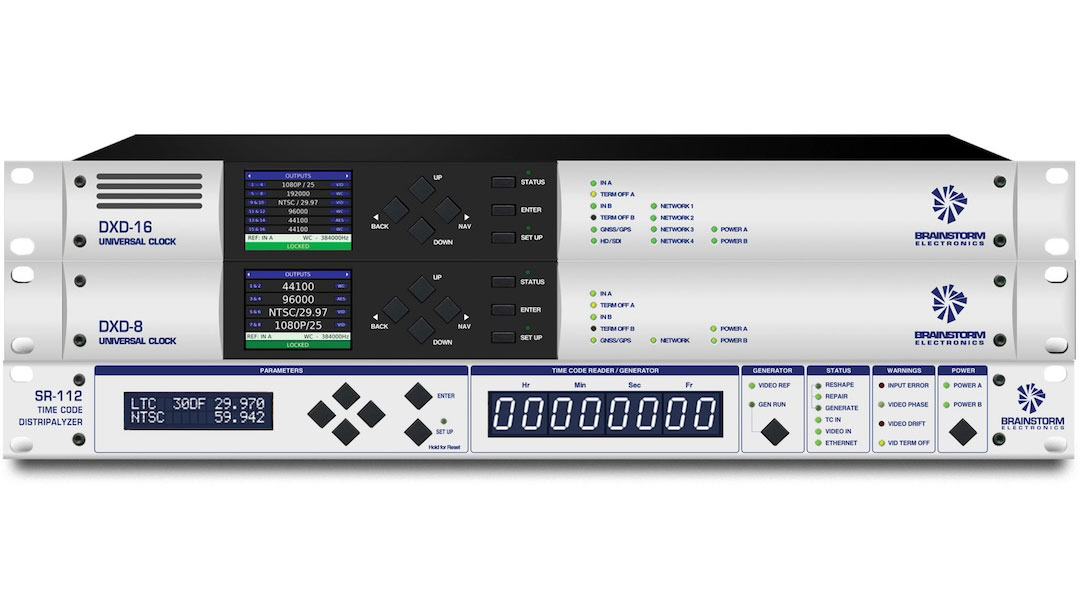Image resolution: width=1080 pixels, height=608 pixels.
Task: Push the UP diamond key on DXD-8
Action: [421, 289]
